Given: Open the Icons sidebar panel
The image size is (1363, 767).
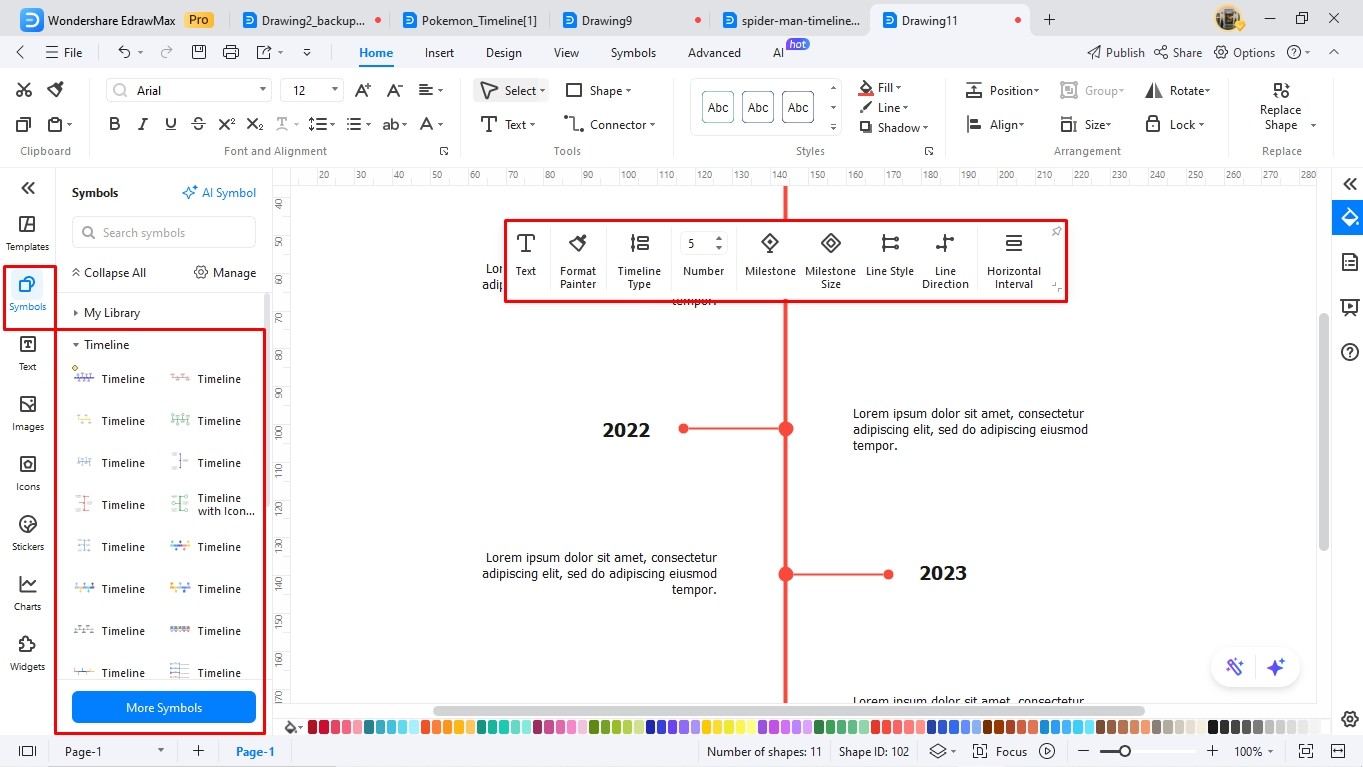Looking at the screenshot, I should click(x=27, y=473).
